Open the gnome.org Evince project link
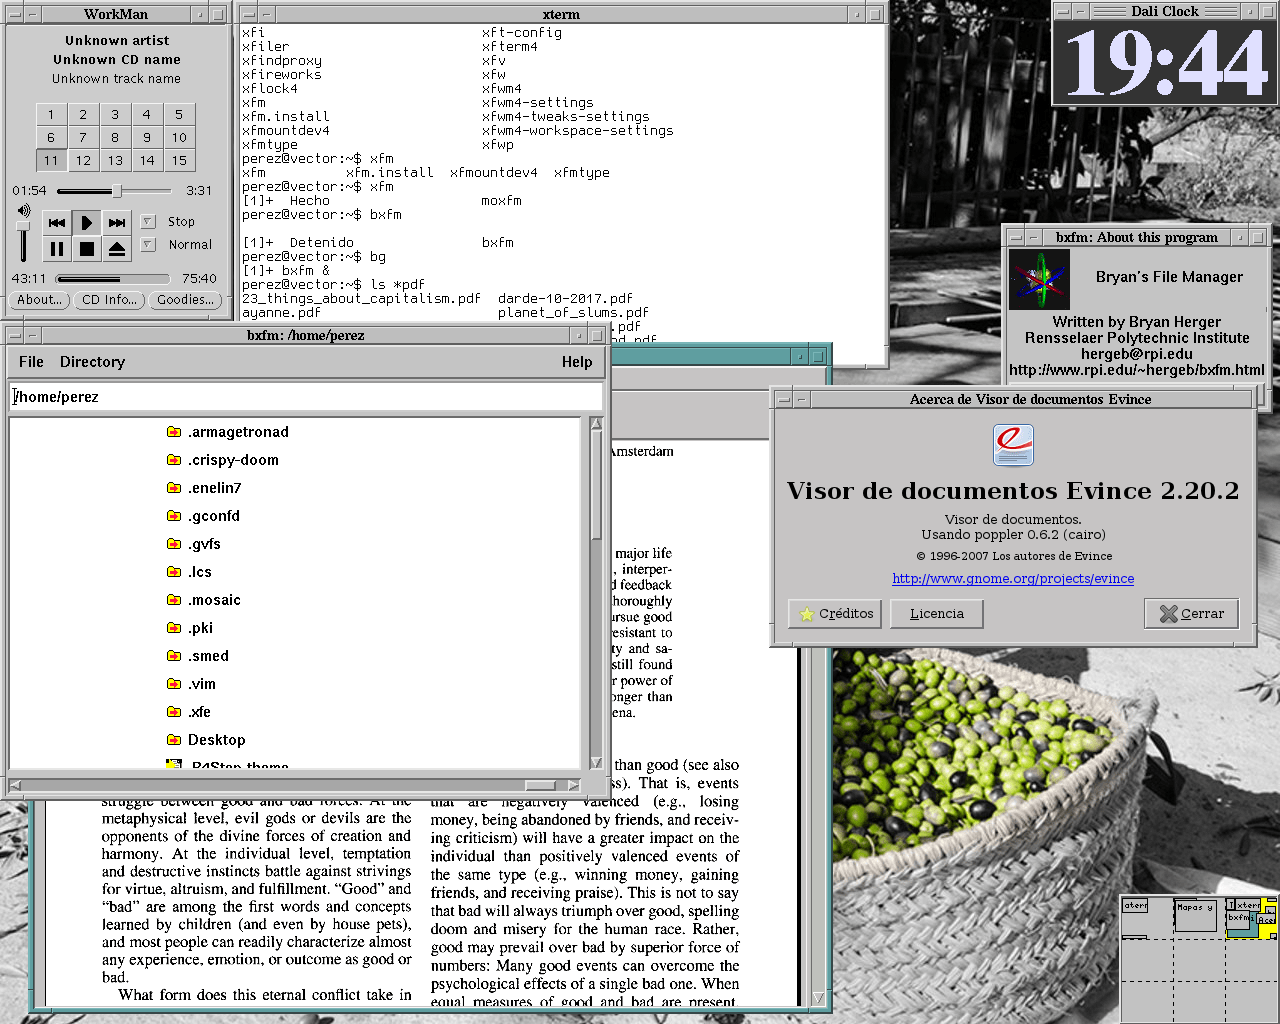The height and width of the screenshot is (1024, 1280). click(x=1013, y=579)
